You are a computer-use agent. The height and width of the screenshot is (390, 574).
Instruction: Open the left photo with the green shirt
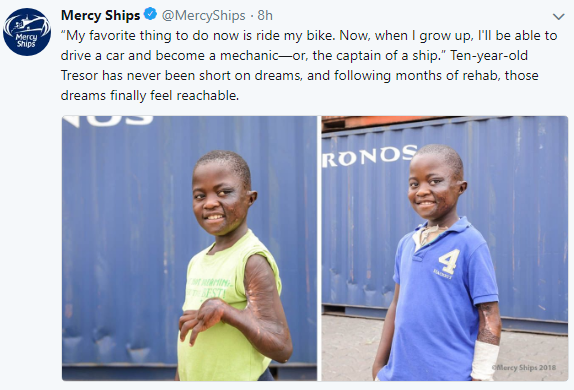[189, 248]
